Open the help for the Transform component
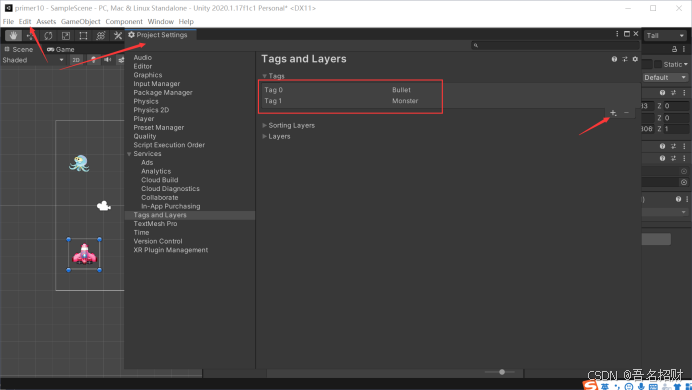The height and width of the screenshot is (390, 692). click(x=662, y=93)
